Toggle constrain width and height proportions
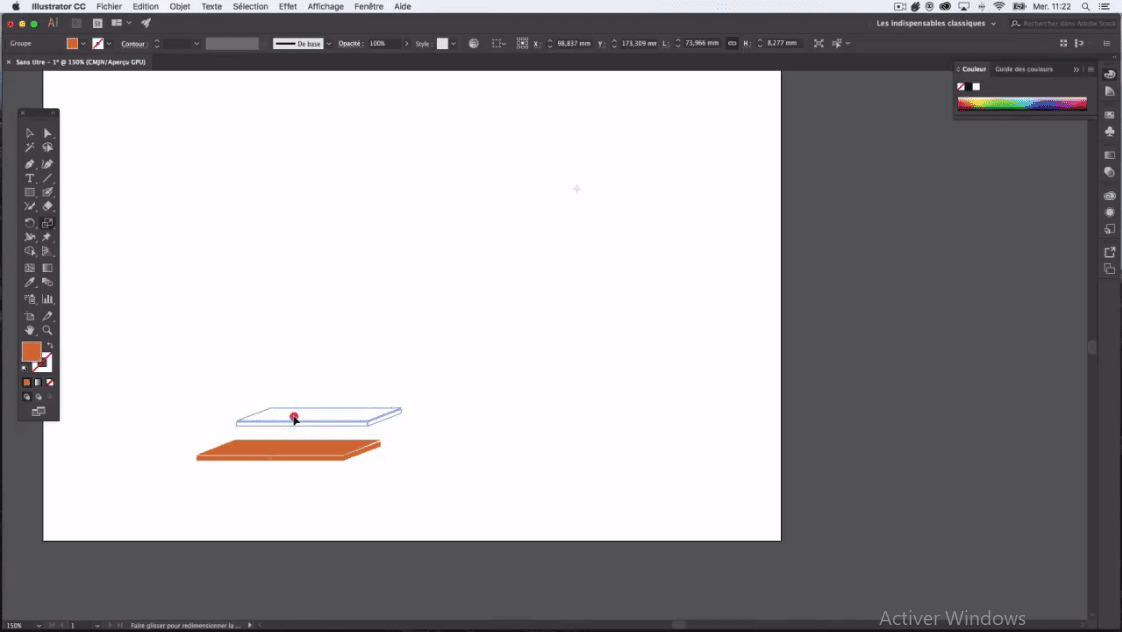This screenshot has width=1122, height=632. point(732,44)
